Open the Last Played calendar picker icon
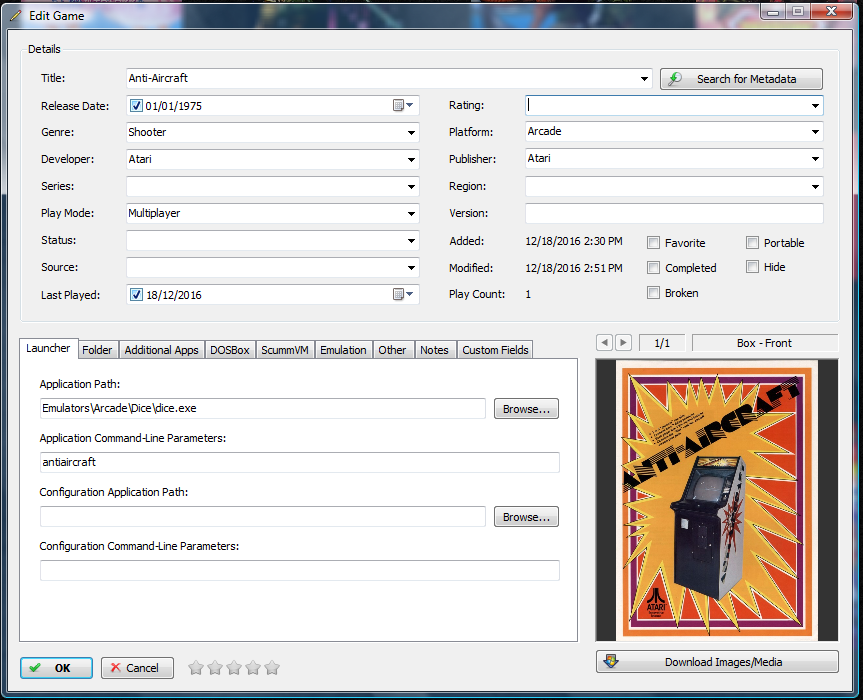 [403, 294]
